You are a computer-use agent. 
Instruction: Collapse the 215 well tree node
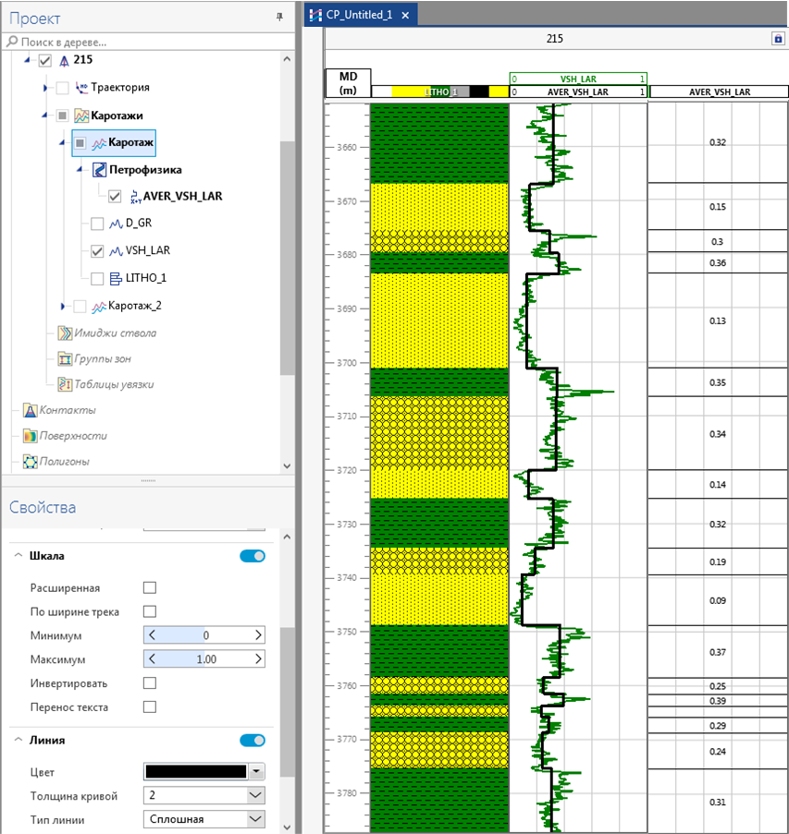(27, 60)
